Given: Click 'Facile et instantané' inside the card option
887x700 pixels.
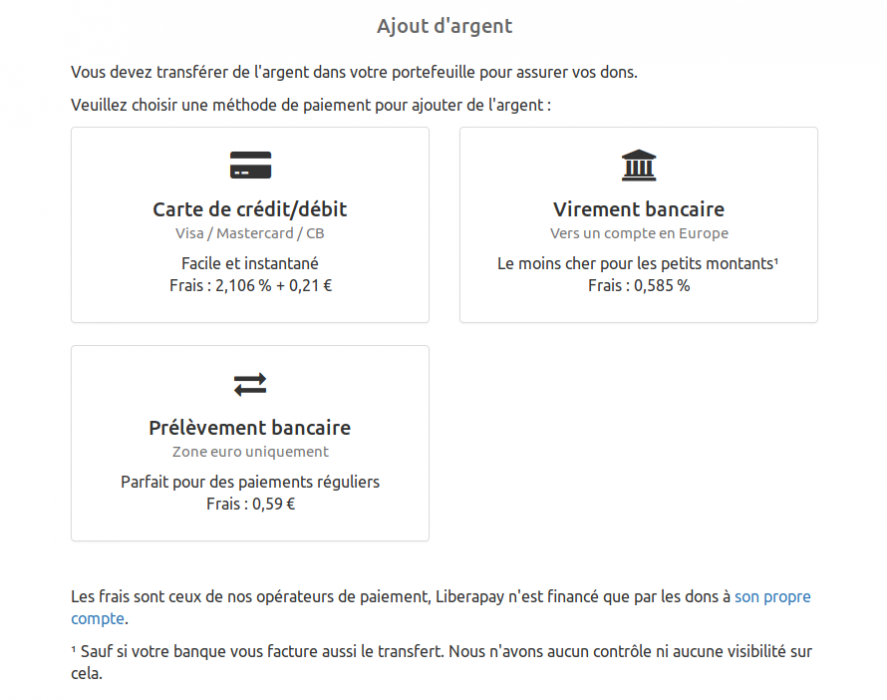Looking at the screenshot, I should click(x=249, y=263).
